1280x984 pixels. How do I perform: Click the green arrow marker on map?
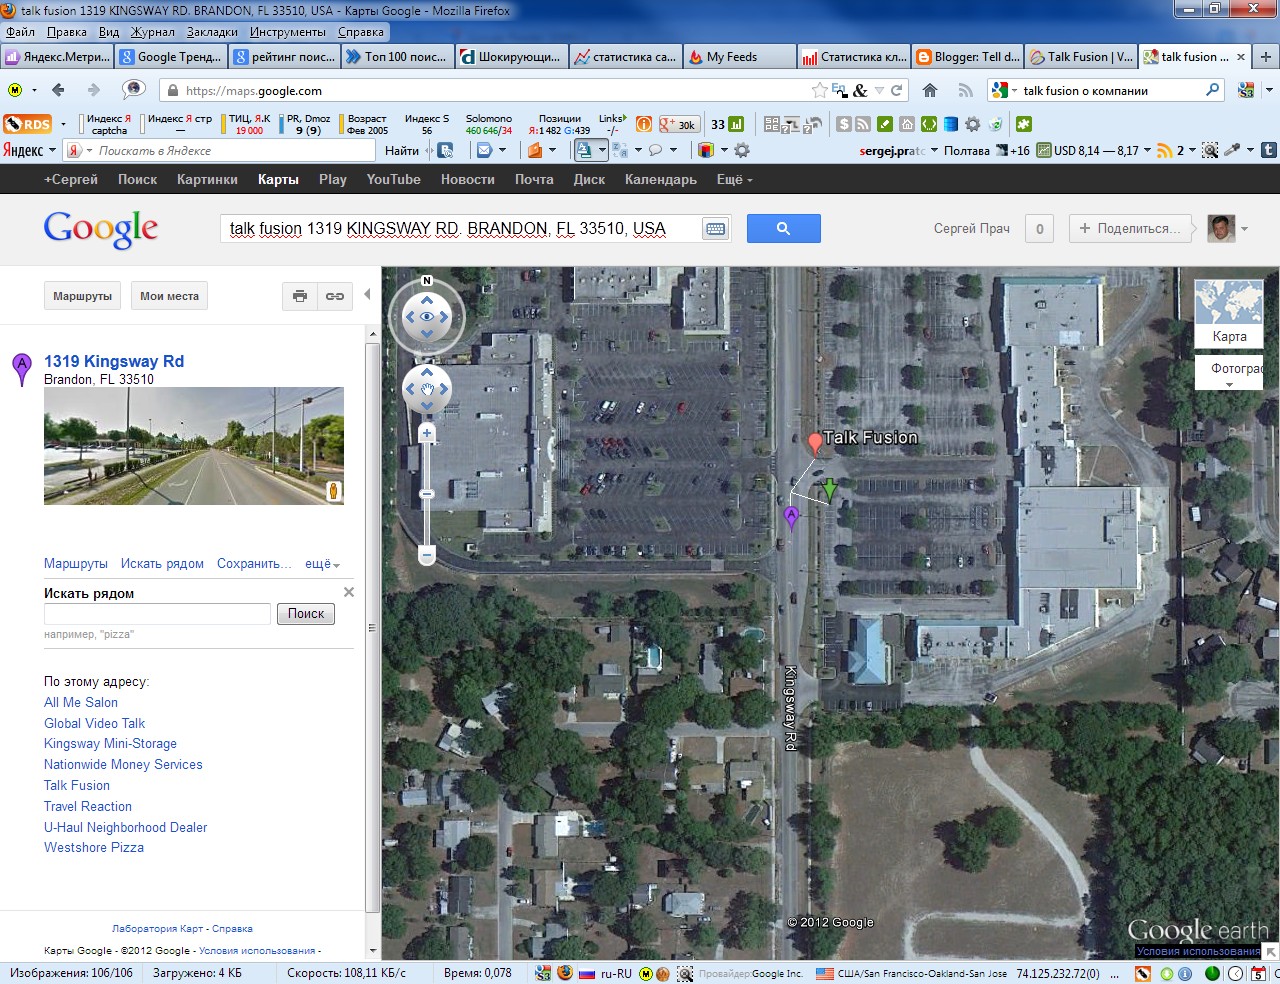pos(829,489)
